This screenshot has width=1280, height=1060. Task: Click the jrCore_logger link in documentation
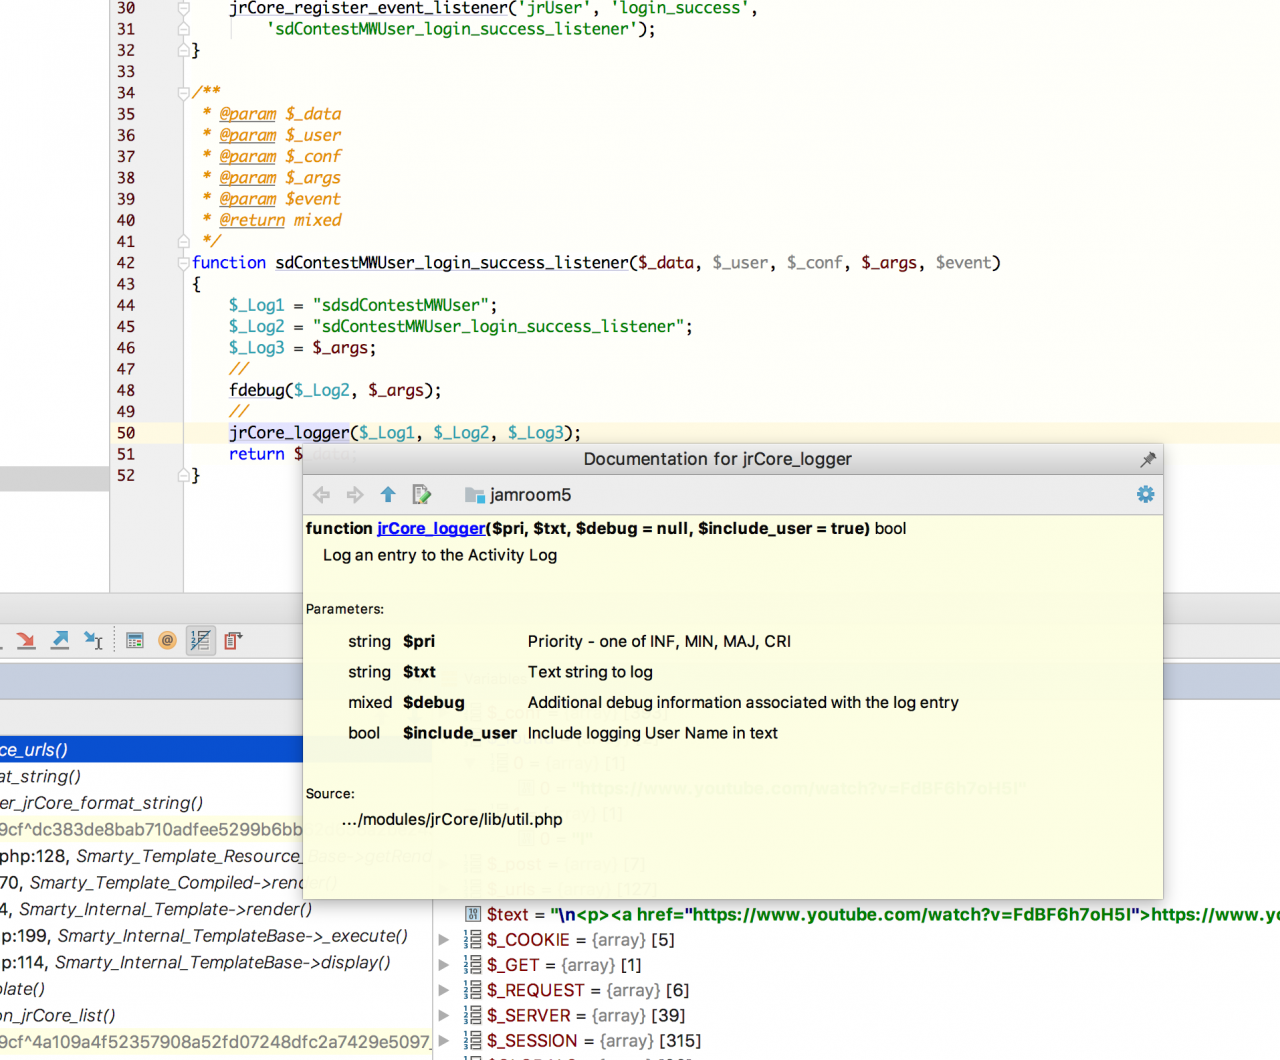pos(431,529)
